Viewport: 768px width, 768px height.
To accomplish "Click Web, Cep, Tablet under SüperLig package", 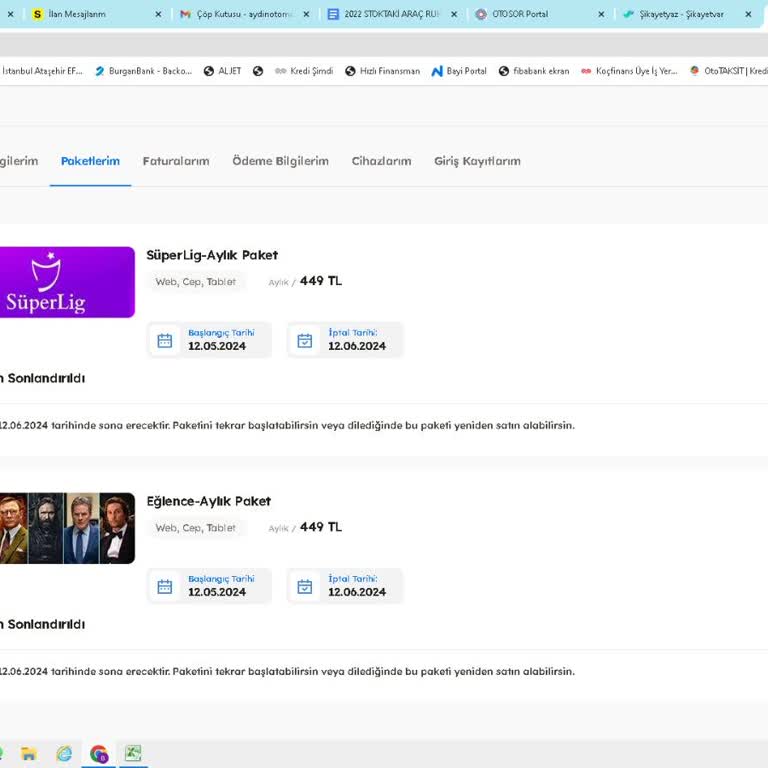I will point(195,282).
